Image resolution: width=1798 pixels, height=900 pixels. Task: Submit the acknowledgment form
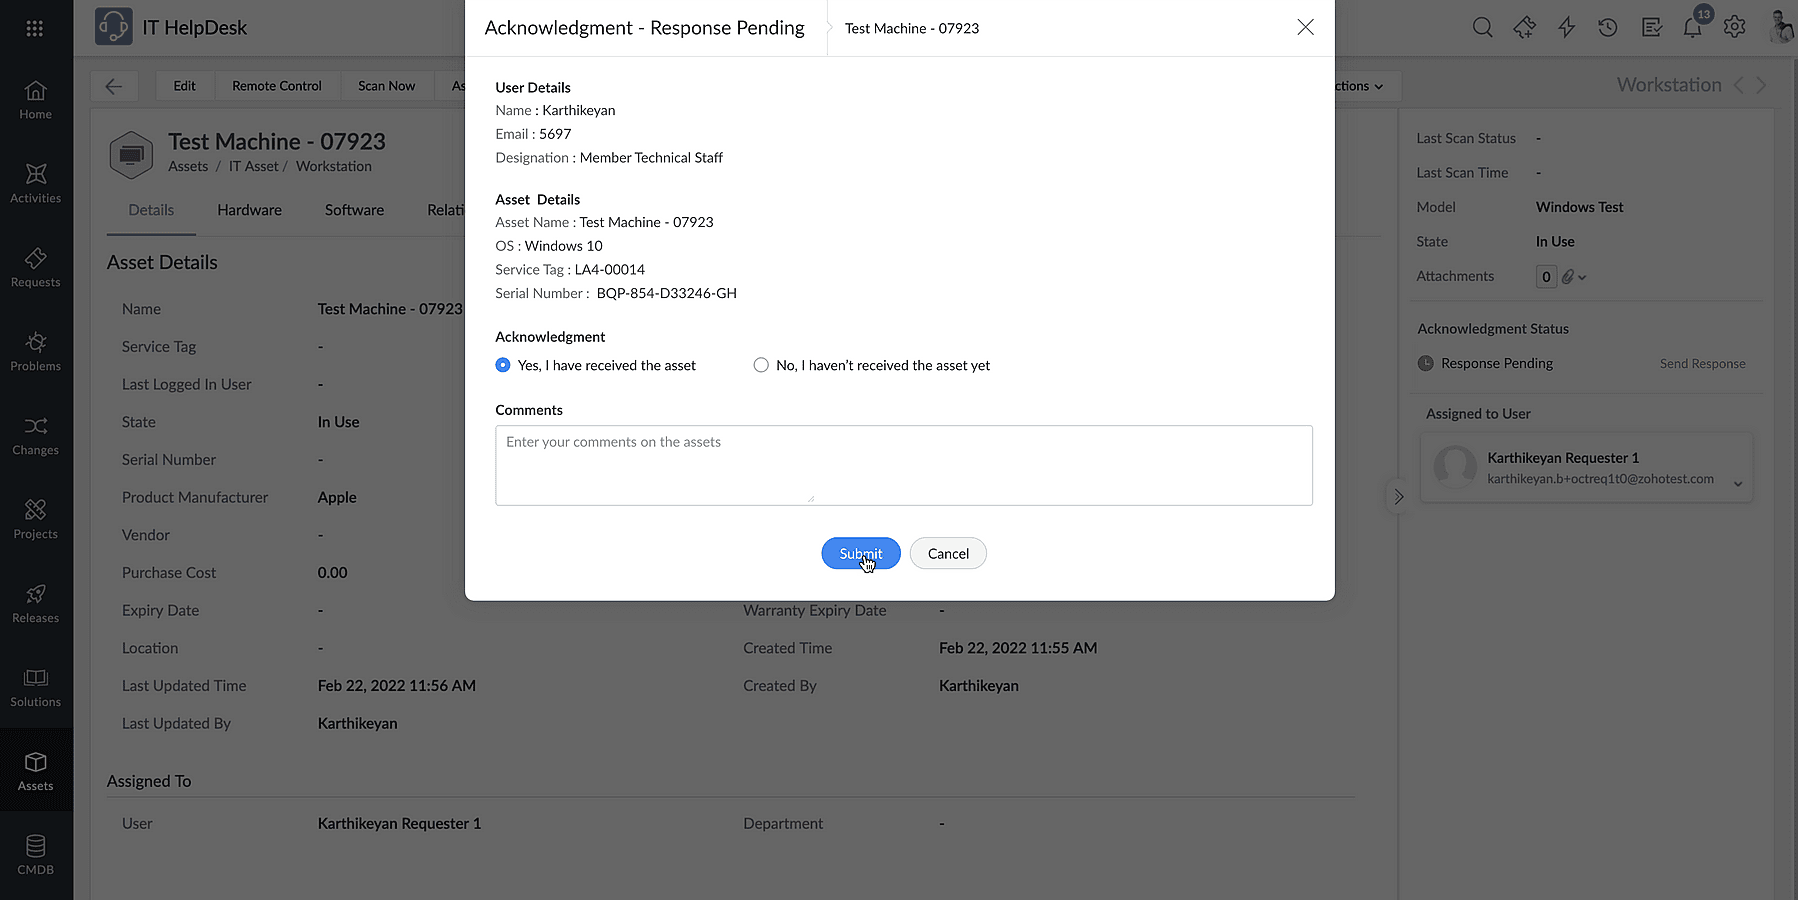(x=860, y=553)
